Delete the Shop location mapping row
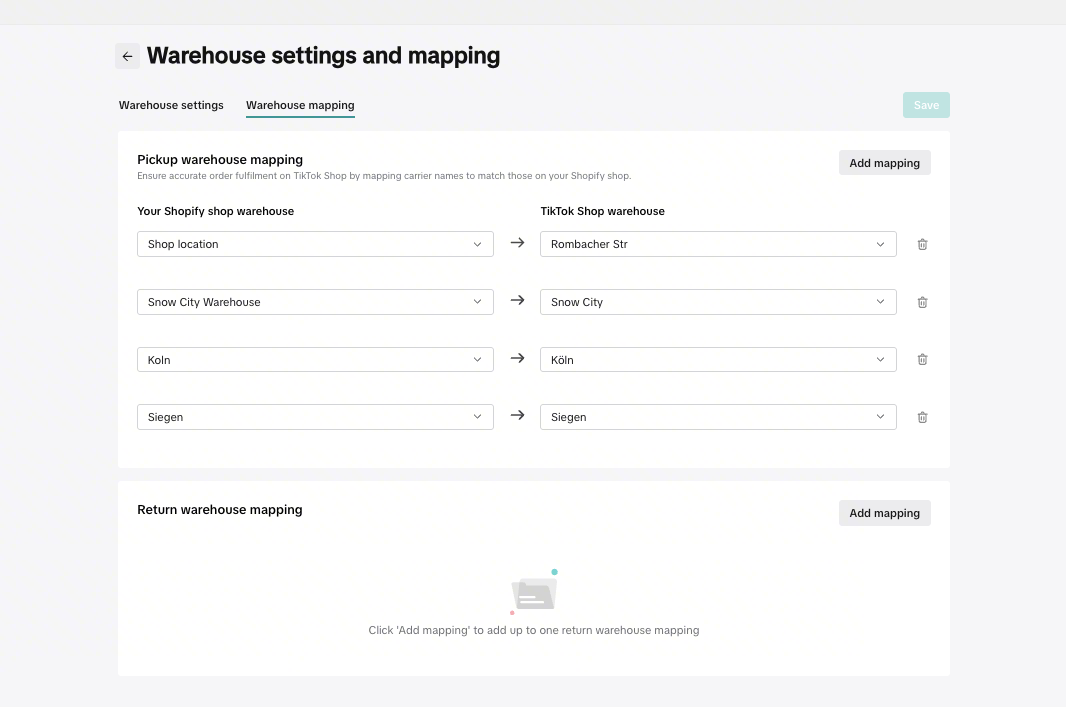The width and height of the screenshot is (1066, 707). [922, 244]
